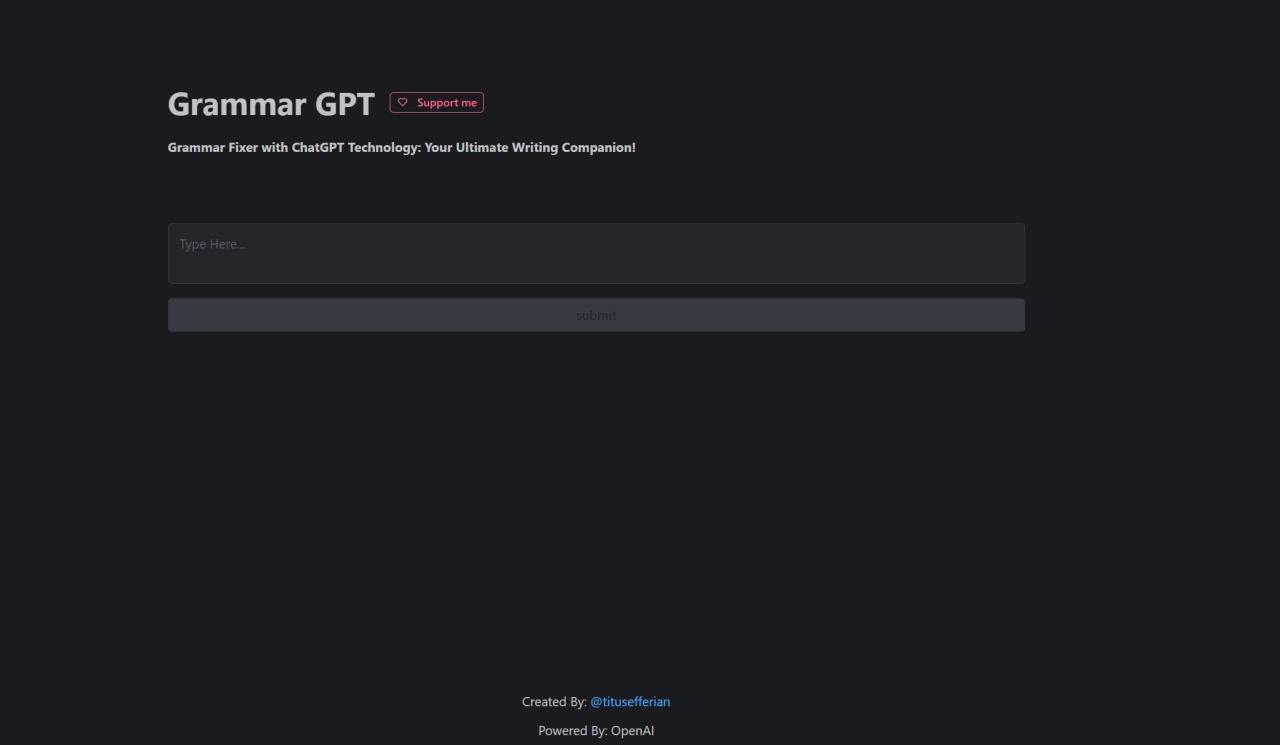Viewport: 1280px width, 745px height.
Task: Click the Grammar GPT heading
Action: point(271,104)
